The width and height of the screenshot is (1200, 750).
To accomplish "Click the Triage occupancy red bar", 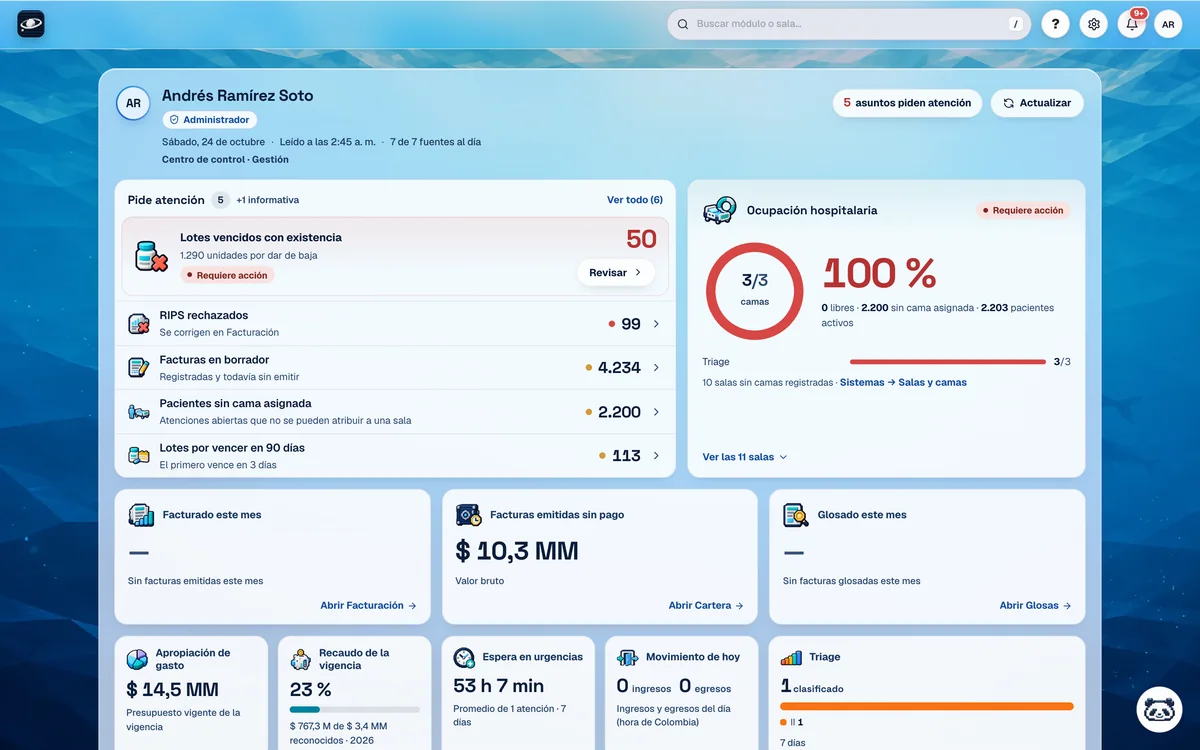I will point(948,362).
